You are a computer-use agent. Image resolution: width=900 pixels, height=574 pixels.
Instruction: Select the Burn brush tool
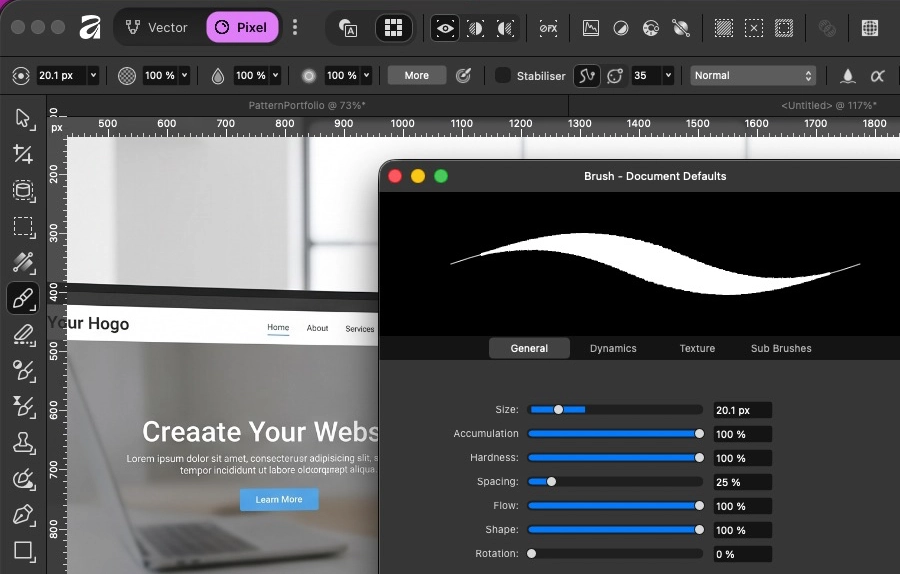(23, 406)
